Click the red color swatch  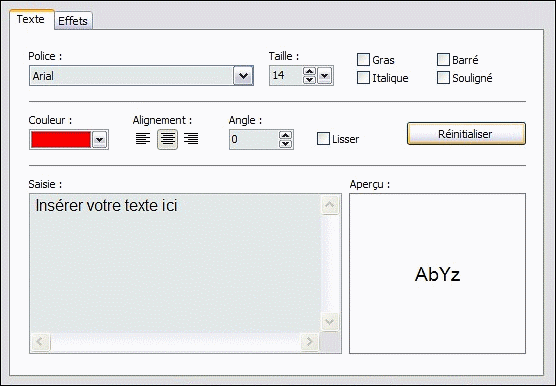(61, 140)
